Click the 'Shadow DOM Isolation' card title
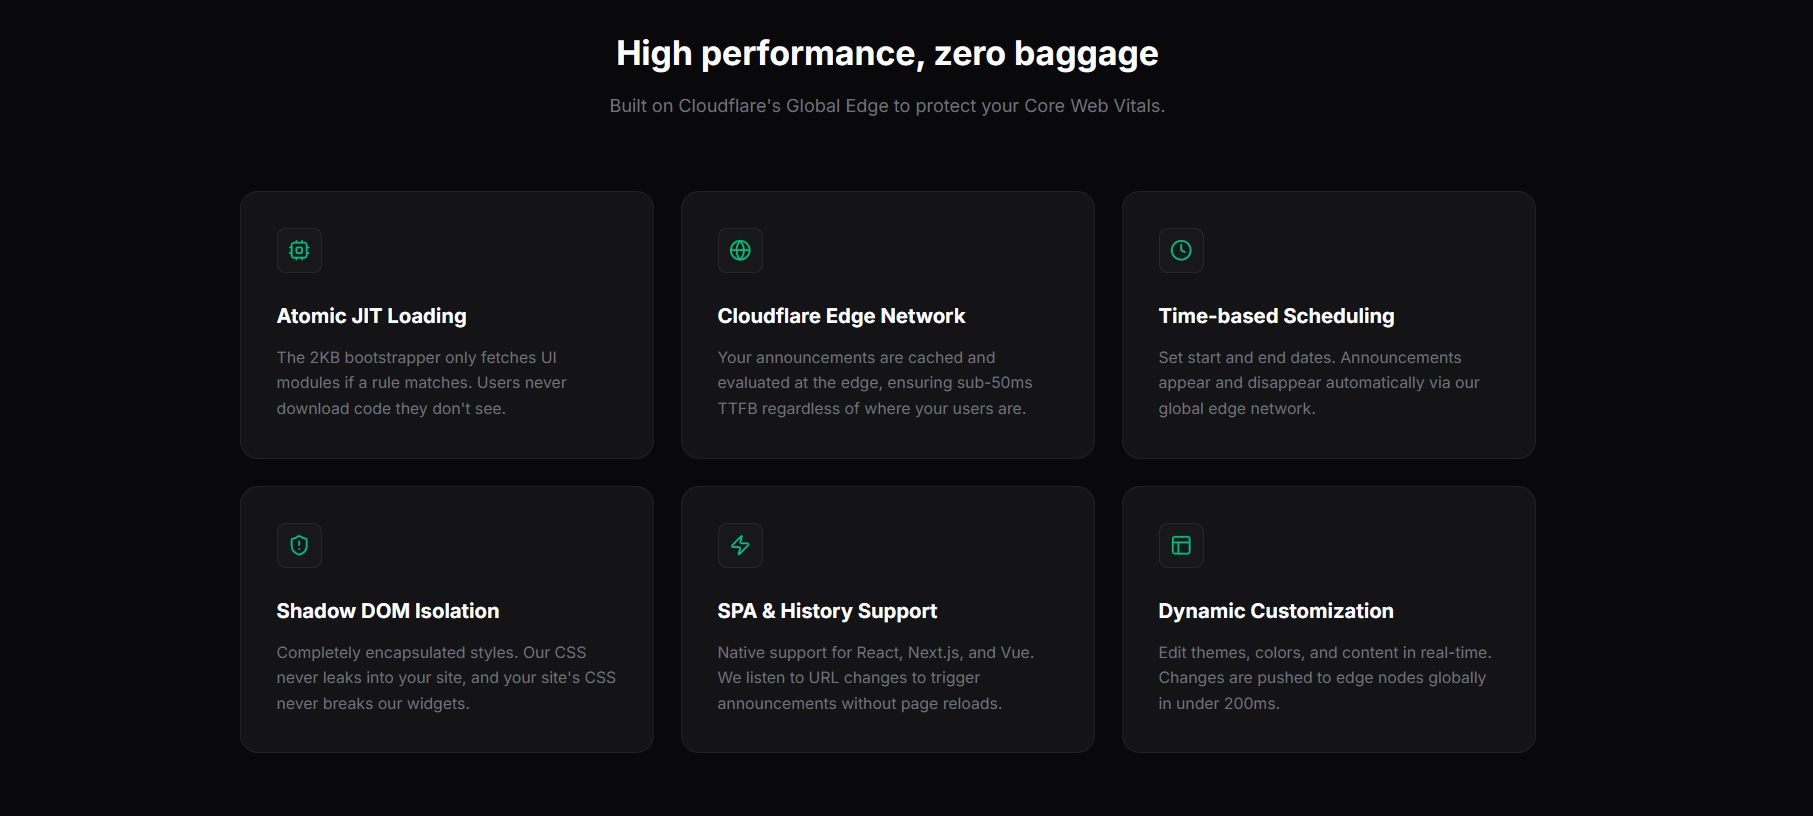The width and height of the screenshot is (1813, 816). click(388, 611)
